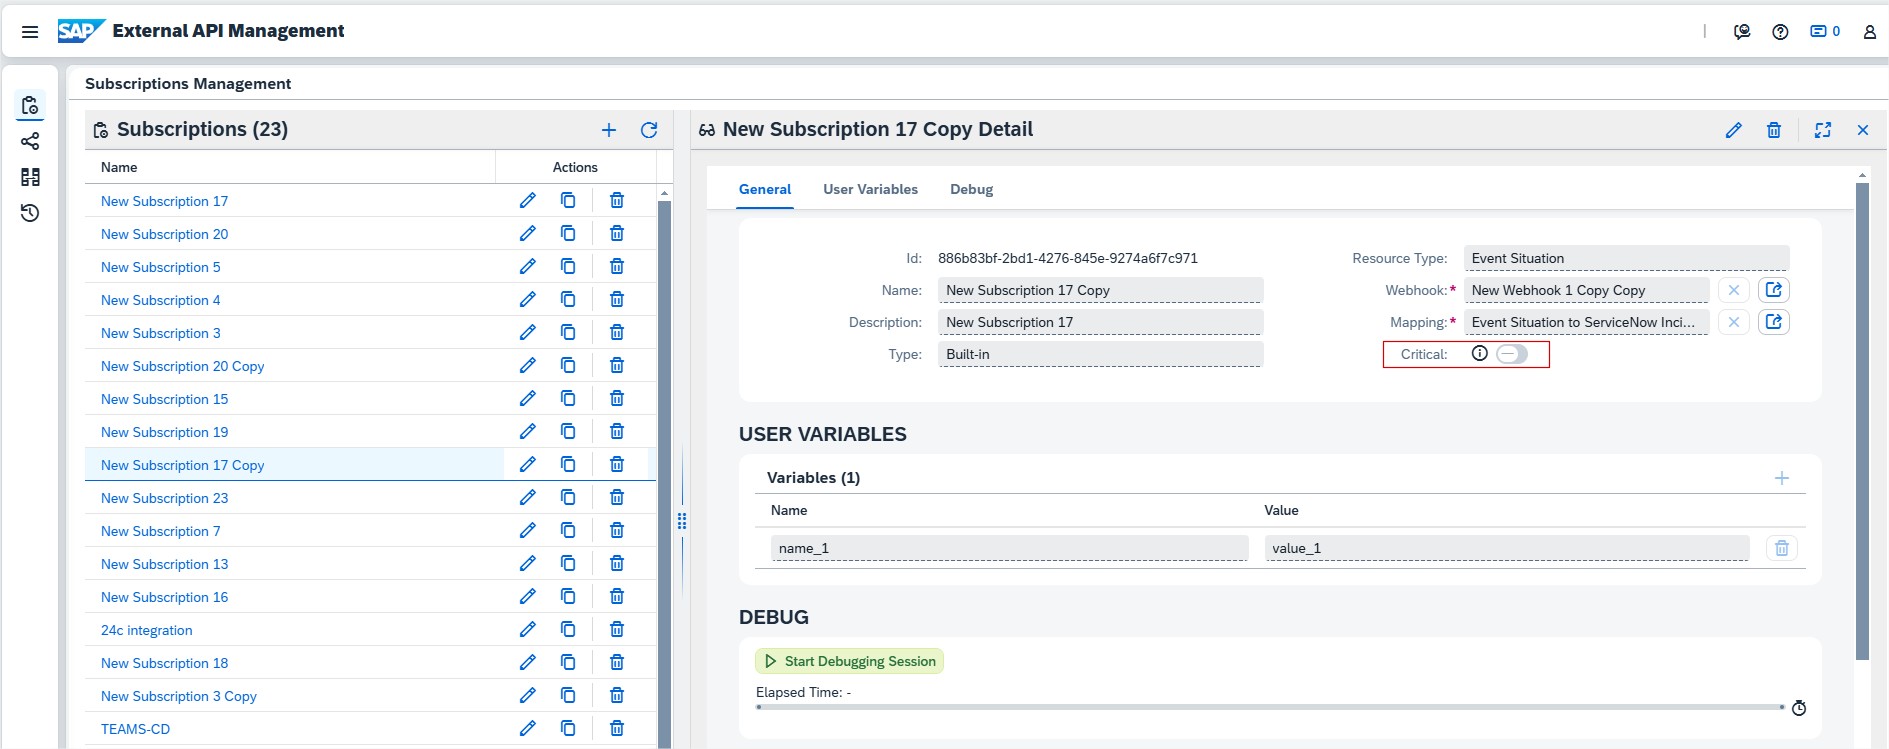Click the Elapsed Time progress slider
1889x749 pixels.
pos(1269,707)
